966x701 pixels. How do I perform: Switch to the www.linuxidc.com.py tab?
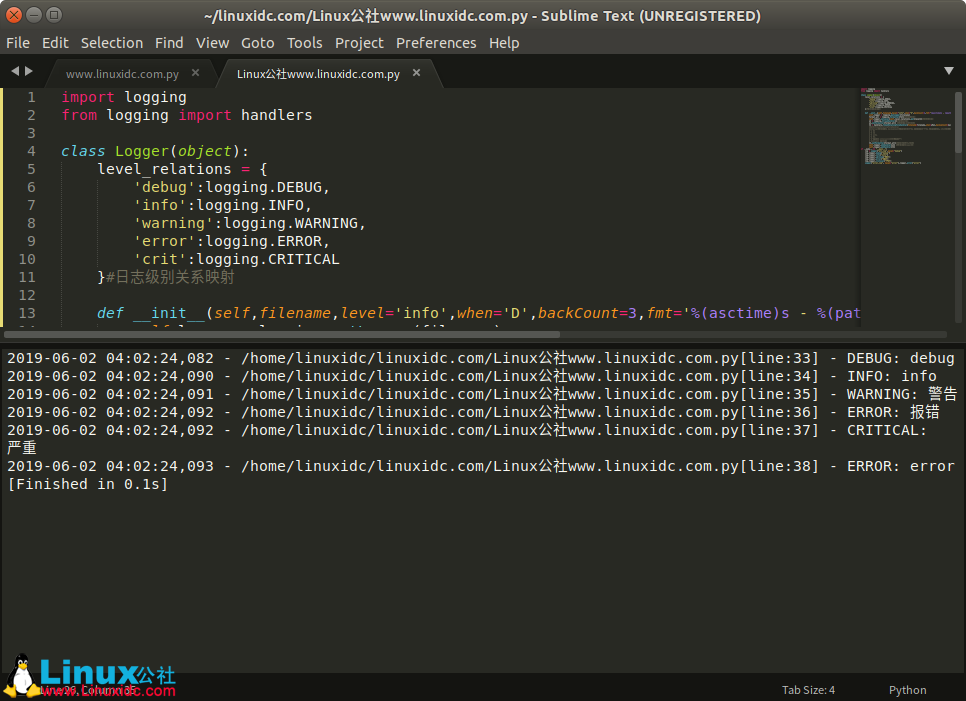[x=122, y=74]
